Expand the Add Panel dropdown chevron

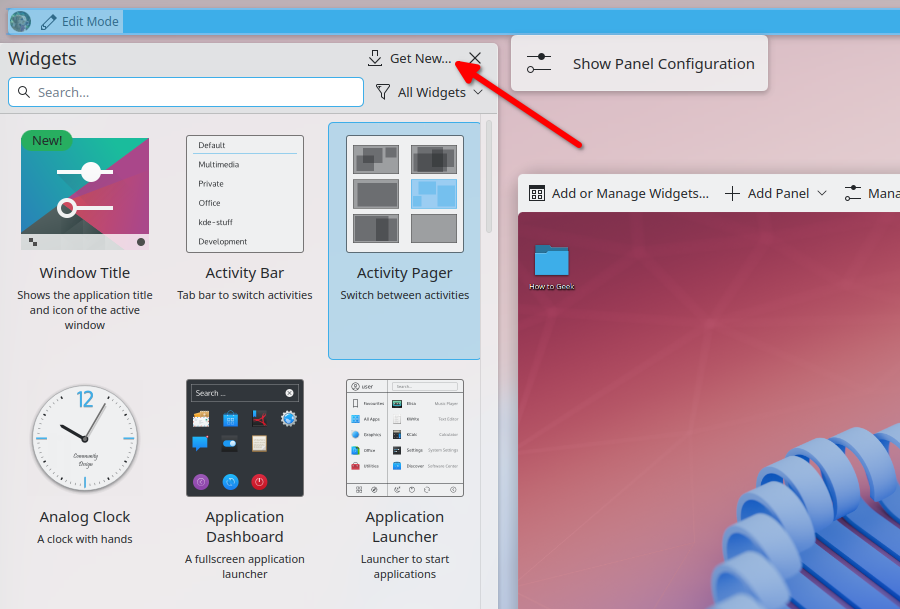click(x=822, y=193)
